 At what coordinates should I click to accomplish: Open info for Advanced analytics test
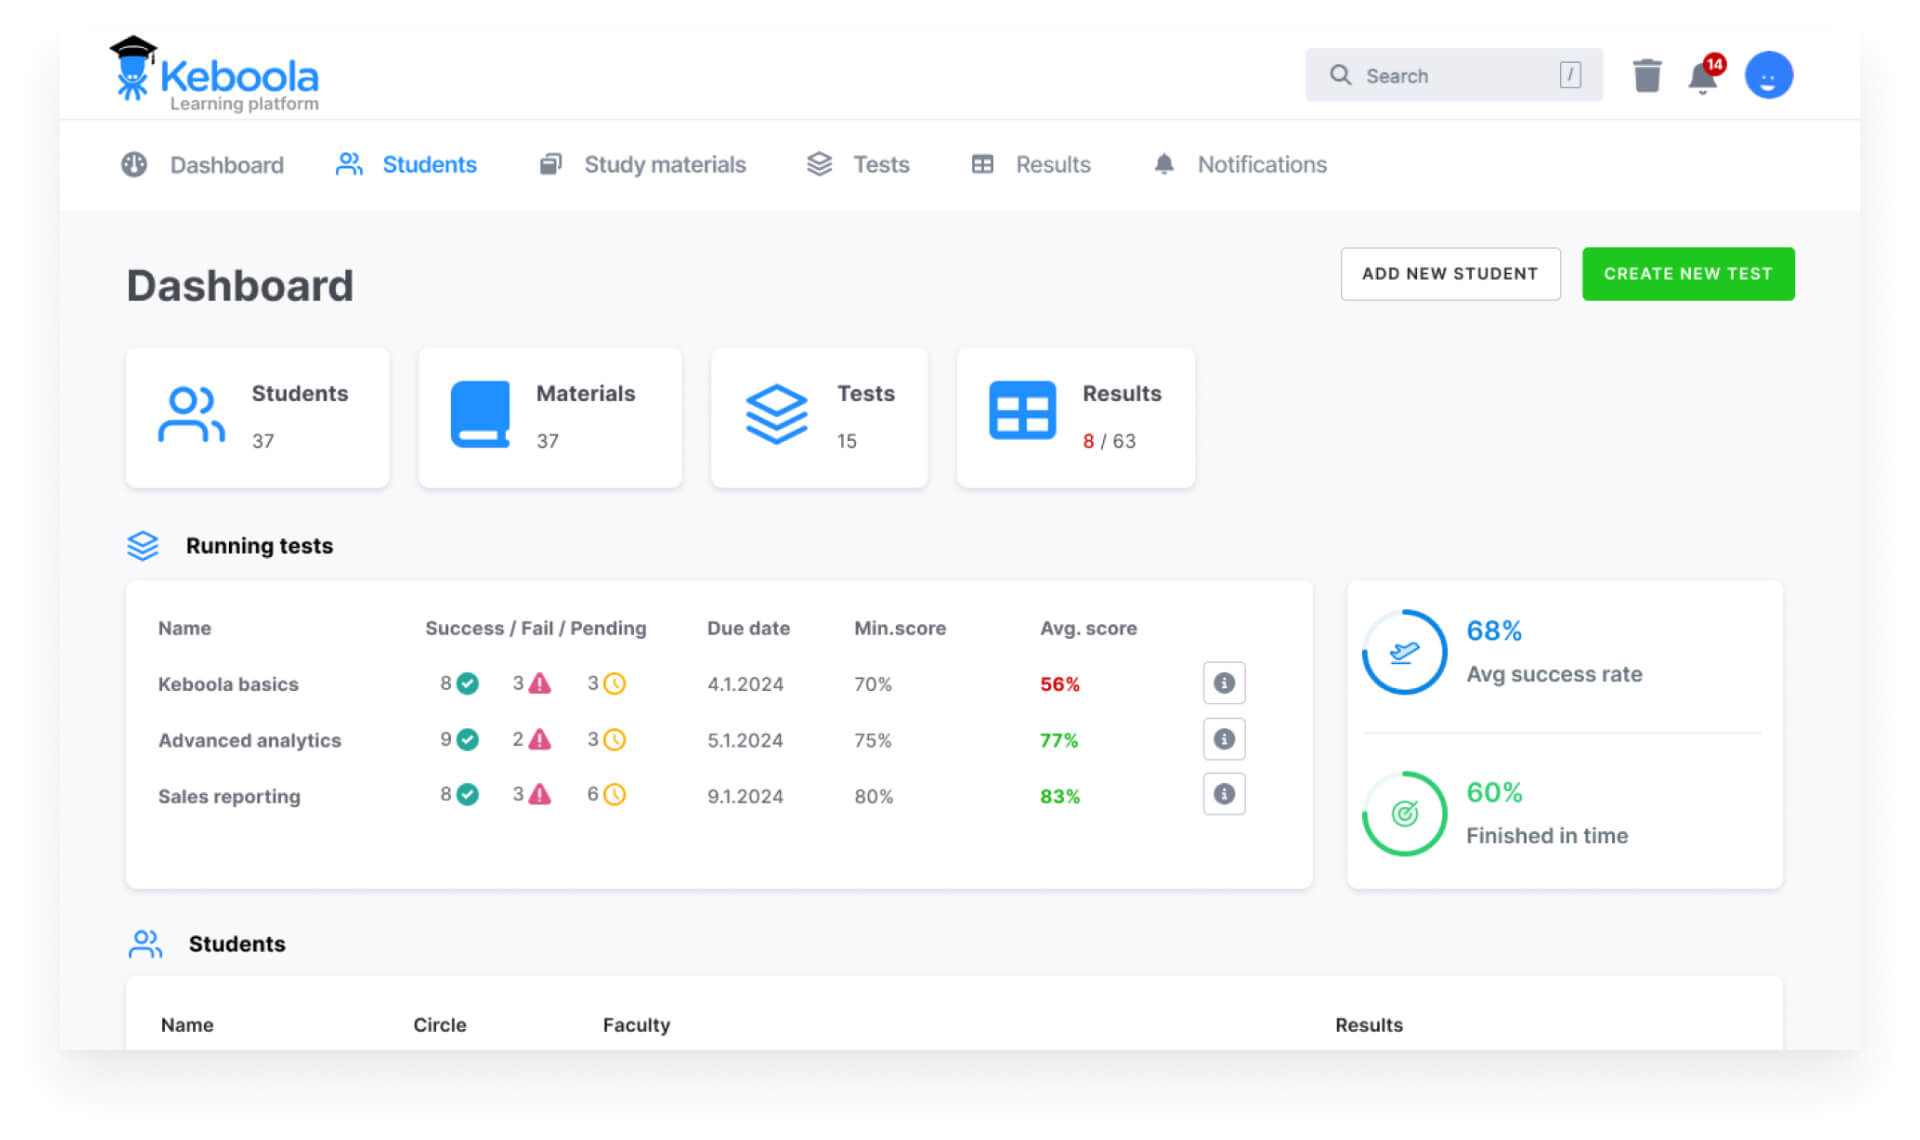1224,739
